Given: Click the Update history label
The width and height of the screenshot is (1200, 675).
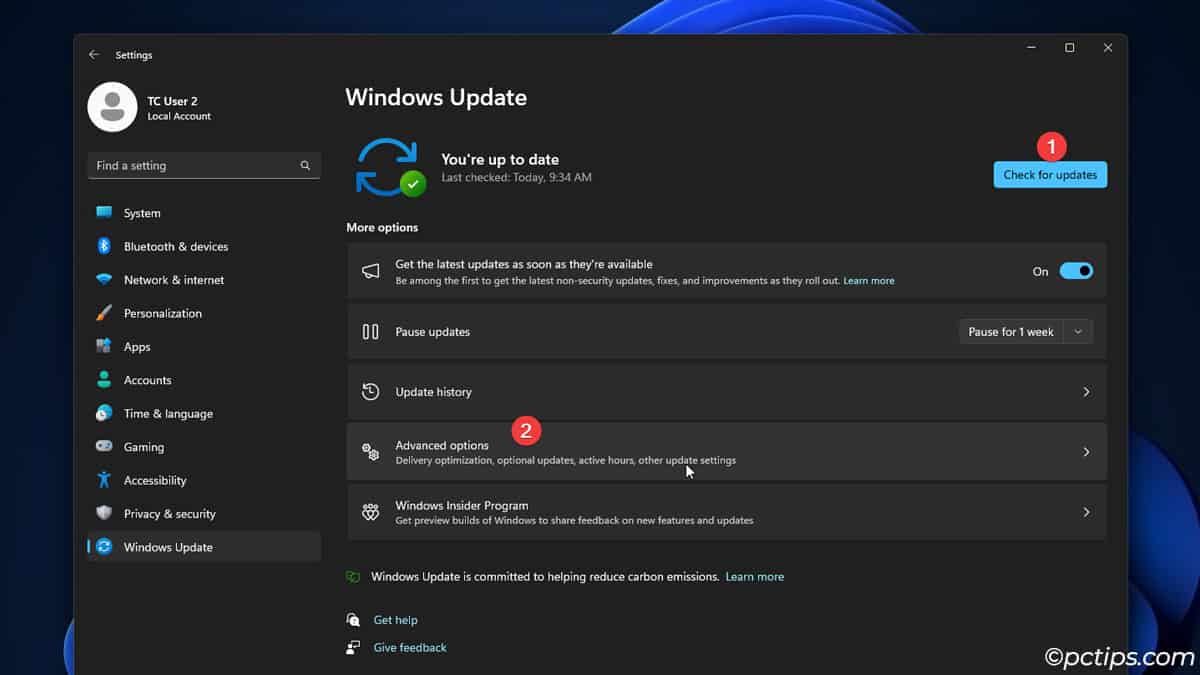Looking at the screenshot, I should tap(433, 392).
